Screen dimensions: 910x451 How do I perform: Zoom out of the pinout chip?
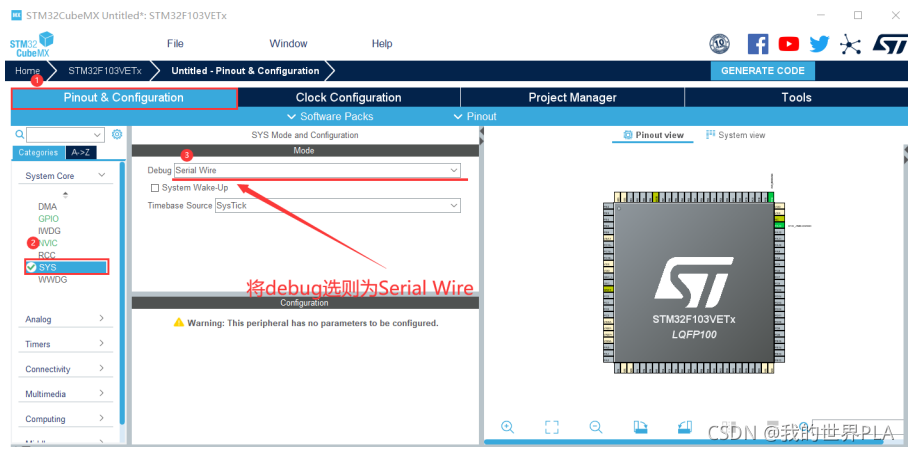[595, 428]
